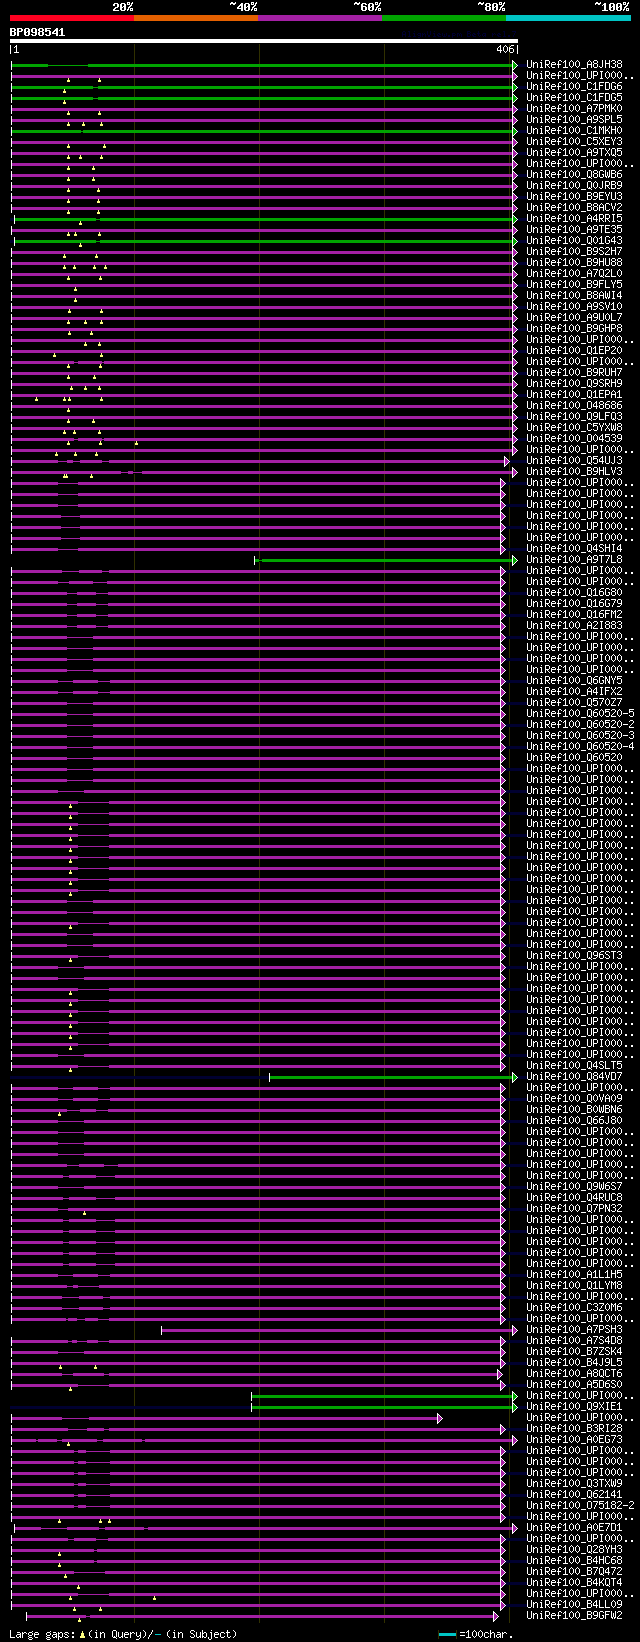Select isoform UniRef100_Q60520-3
This screenshot has width=640, height=1642.
tap(580, 736)
